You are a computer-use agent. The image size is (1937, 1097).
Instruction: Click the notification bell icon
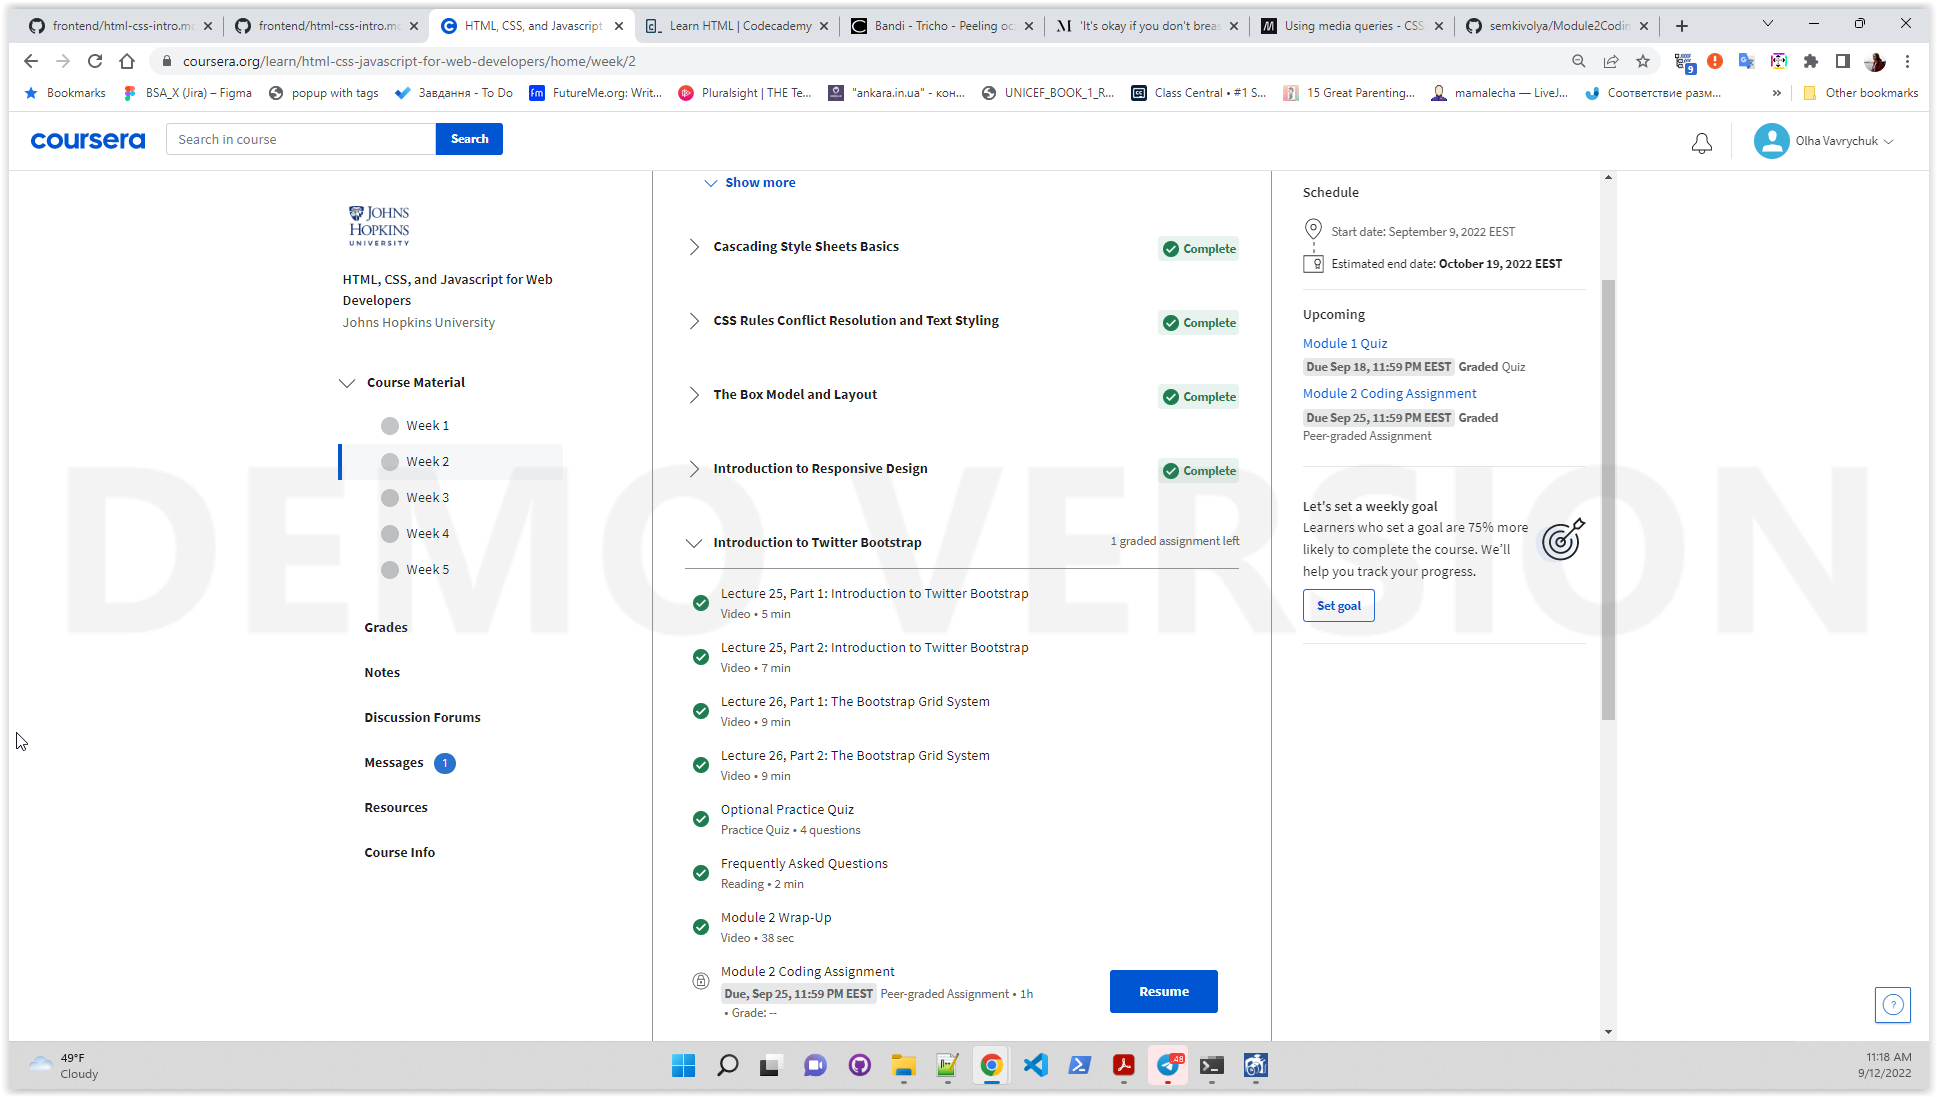coord(1702,142)
